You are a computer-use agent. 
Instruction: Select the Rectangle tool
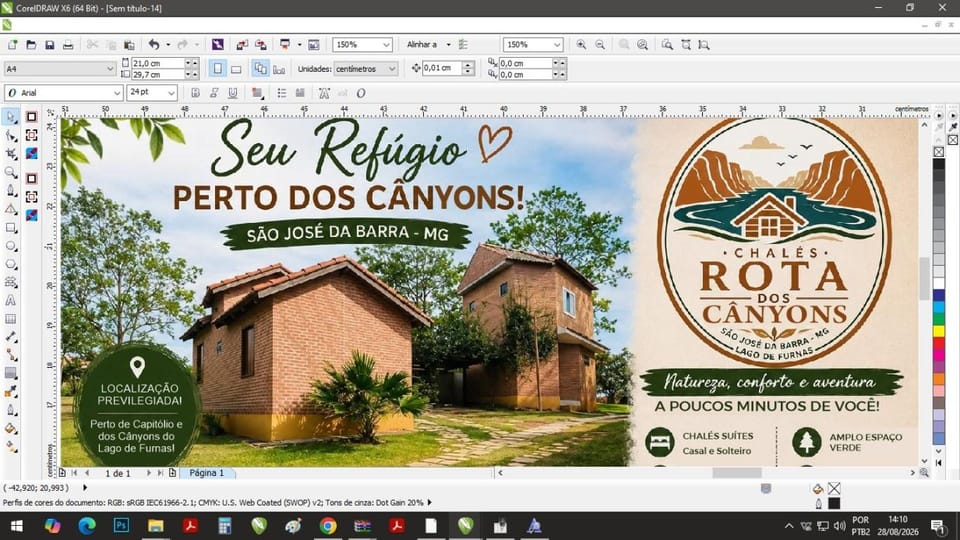coord(11,227)
